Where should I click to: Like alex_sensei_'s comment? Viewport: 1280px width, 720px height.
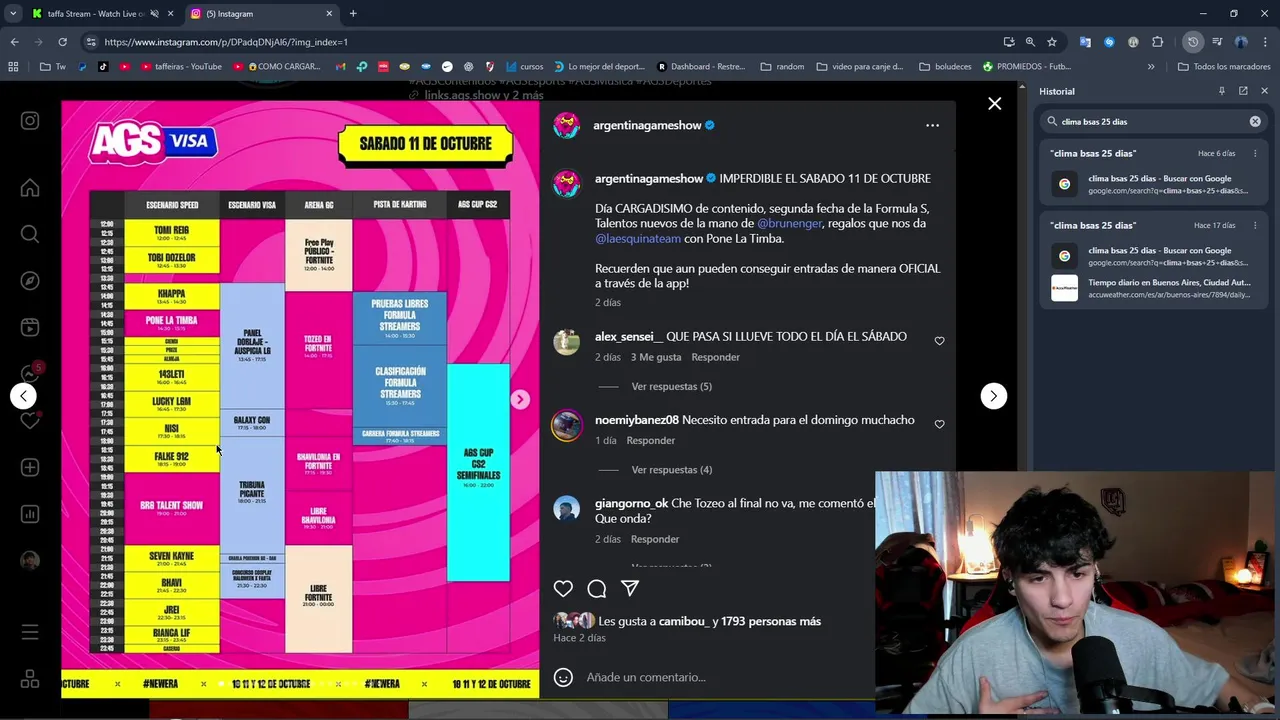click(x=939, y=341)
